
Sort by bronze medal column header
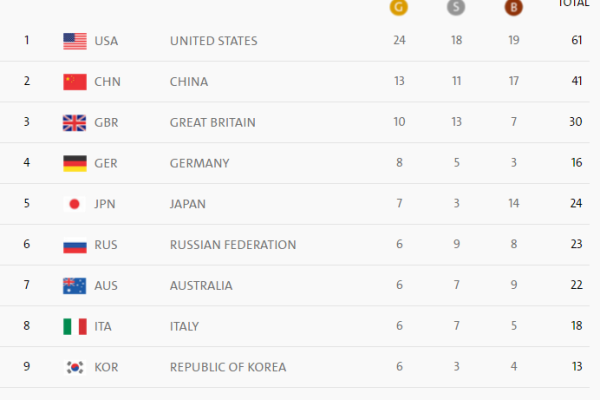click(x=513, y=5)
